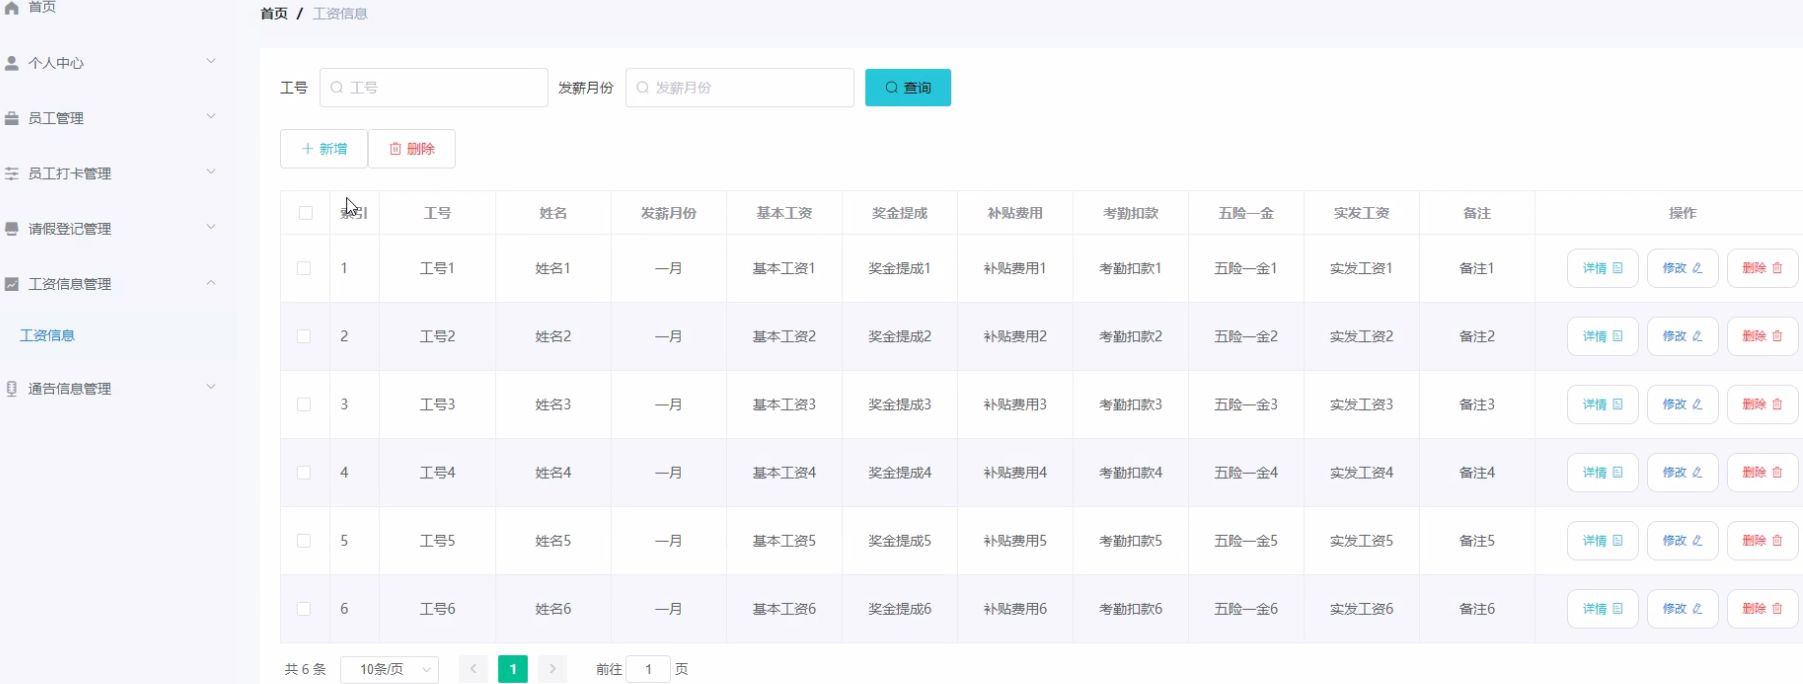Image resolution: width=1803 pixels, height=684 pixels.
Task: Check the checkbox for row 工号4
Action: [304, 472]
